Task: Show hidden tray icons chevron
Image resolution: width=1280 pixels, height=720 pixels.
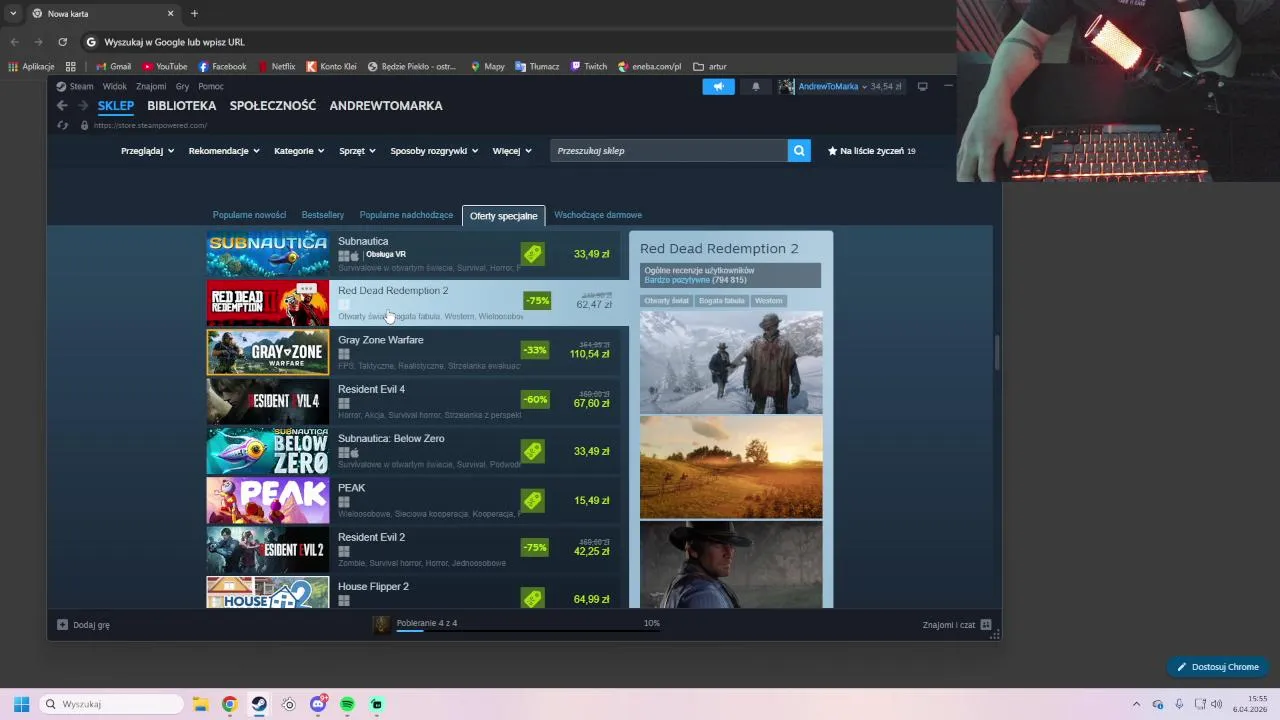Action: pos(1136,704)
